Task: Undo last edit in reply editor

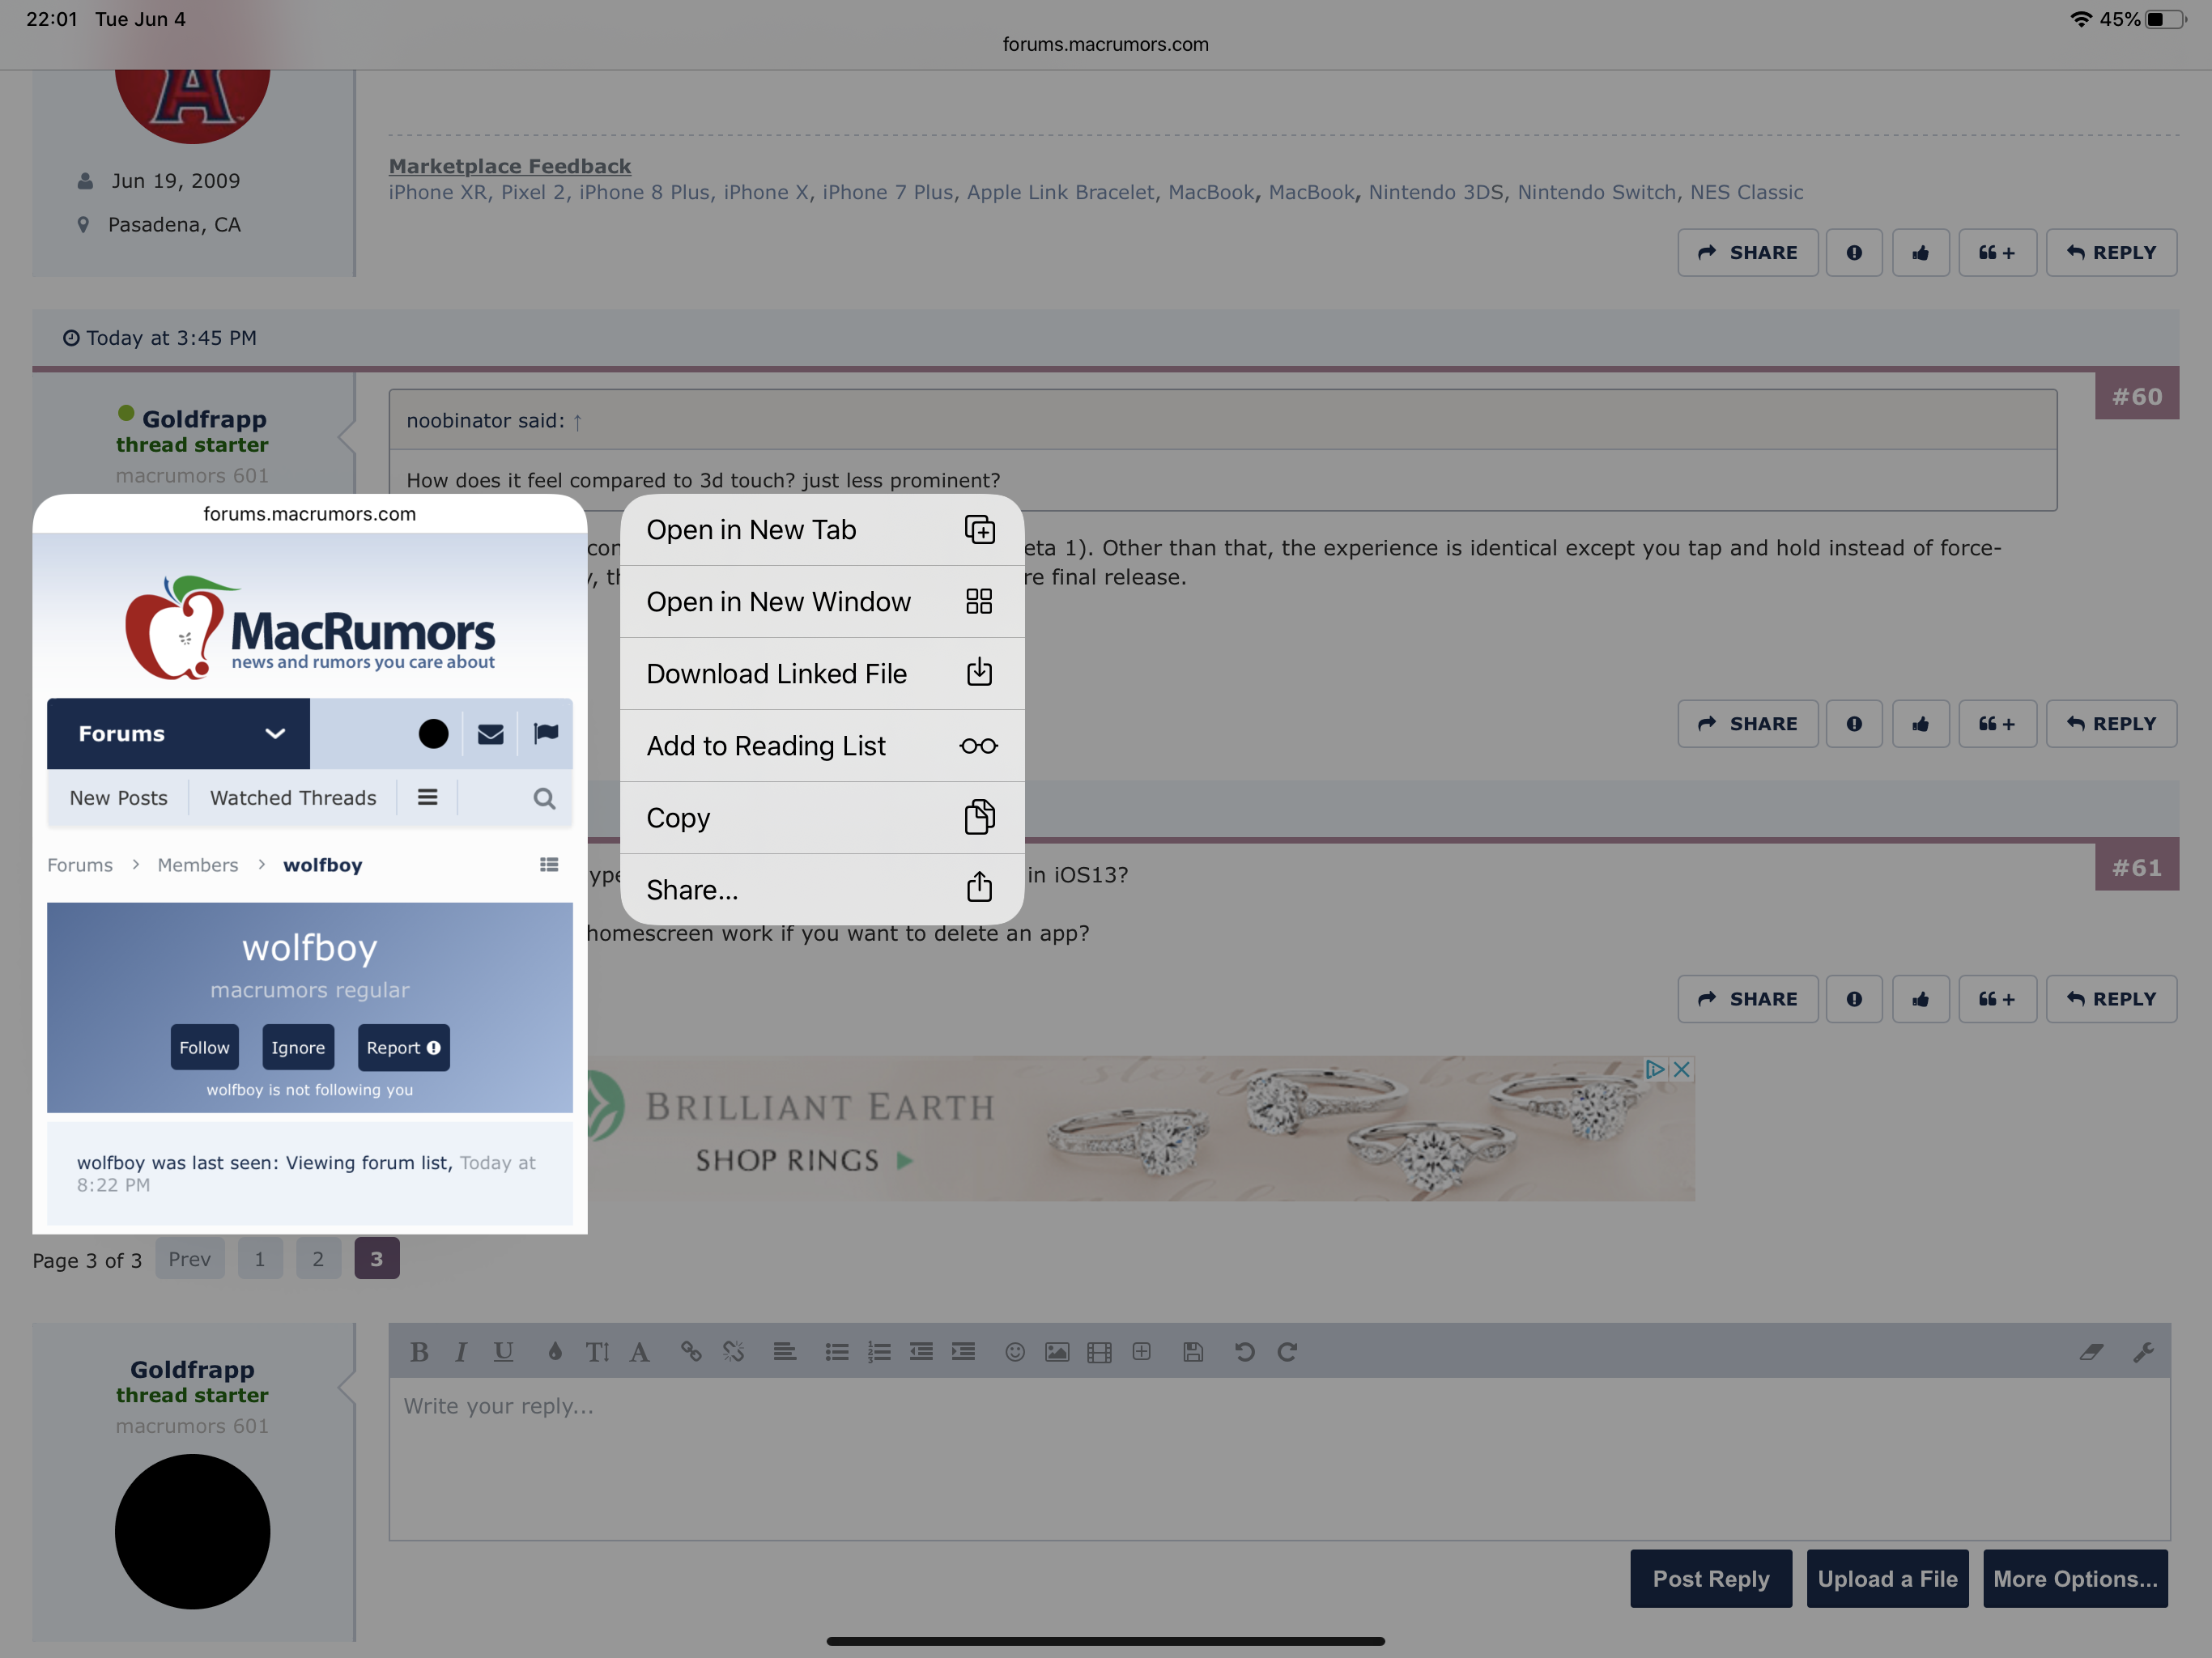Action: click(1245, 1352)
